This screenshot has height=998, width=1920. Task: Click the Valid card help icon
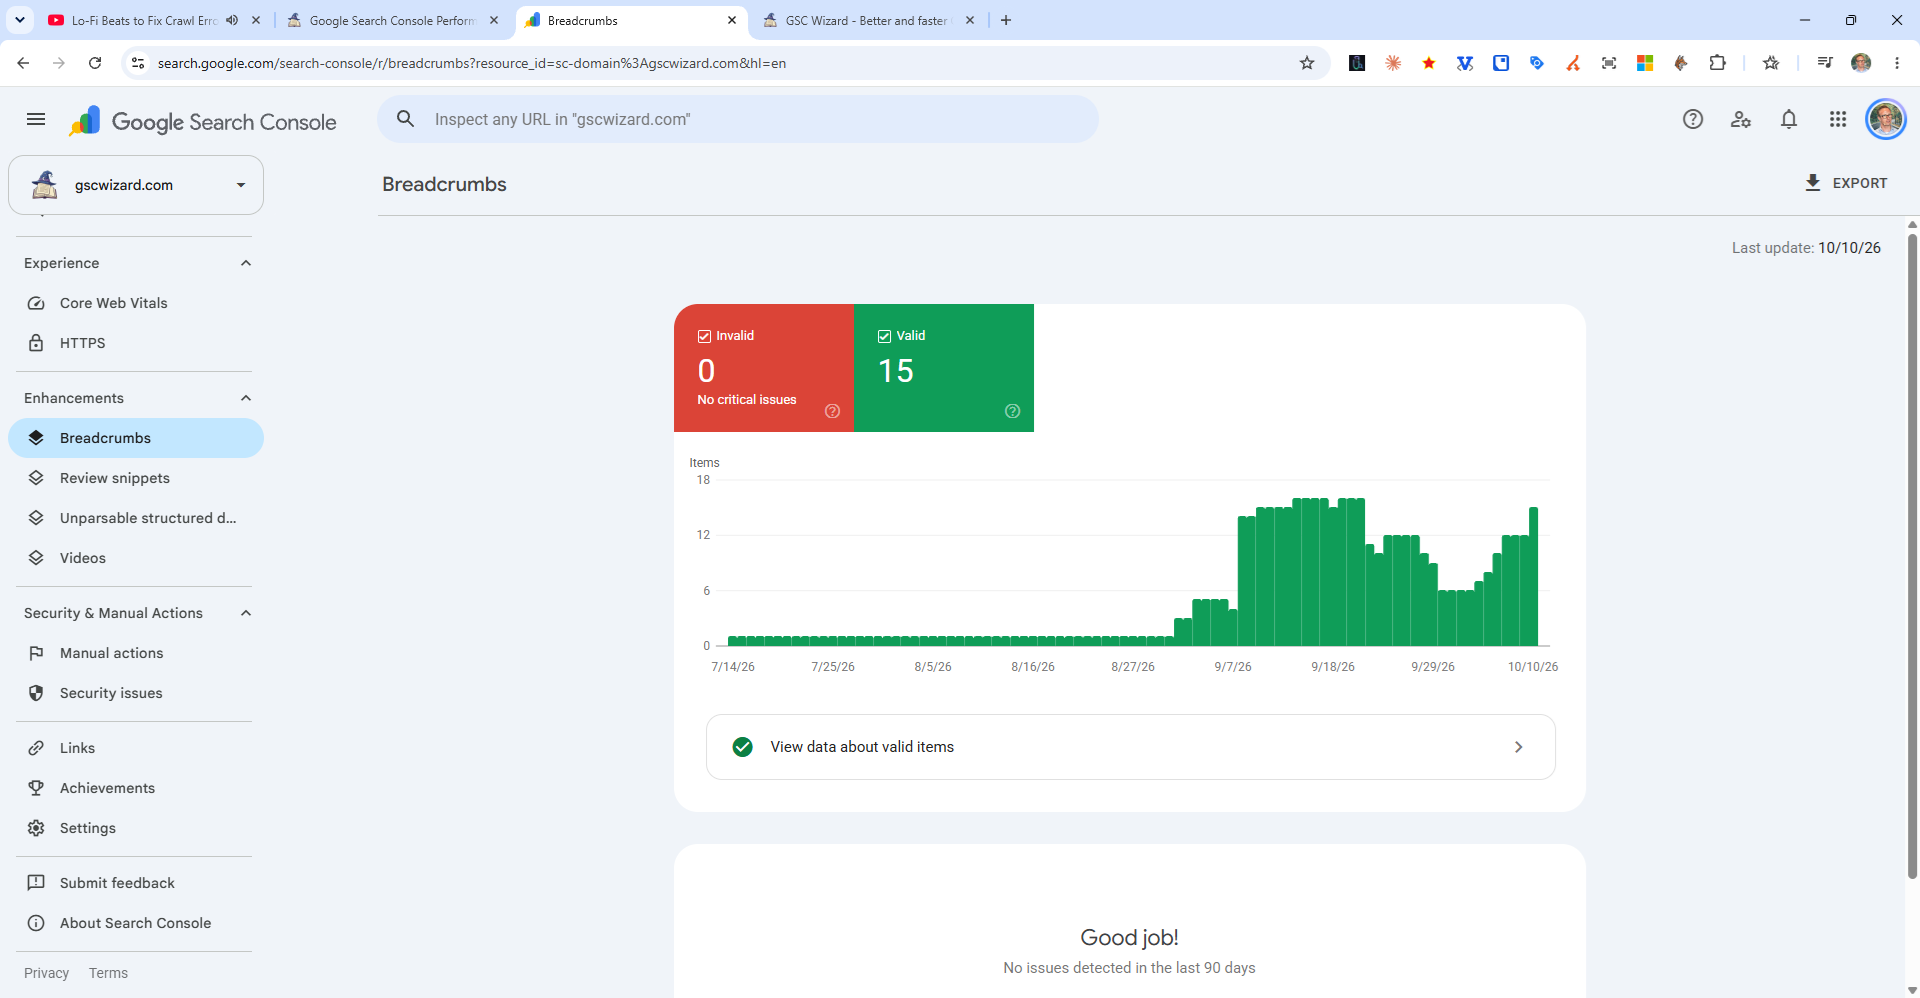click(x=1012, y=411)
